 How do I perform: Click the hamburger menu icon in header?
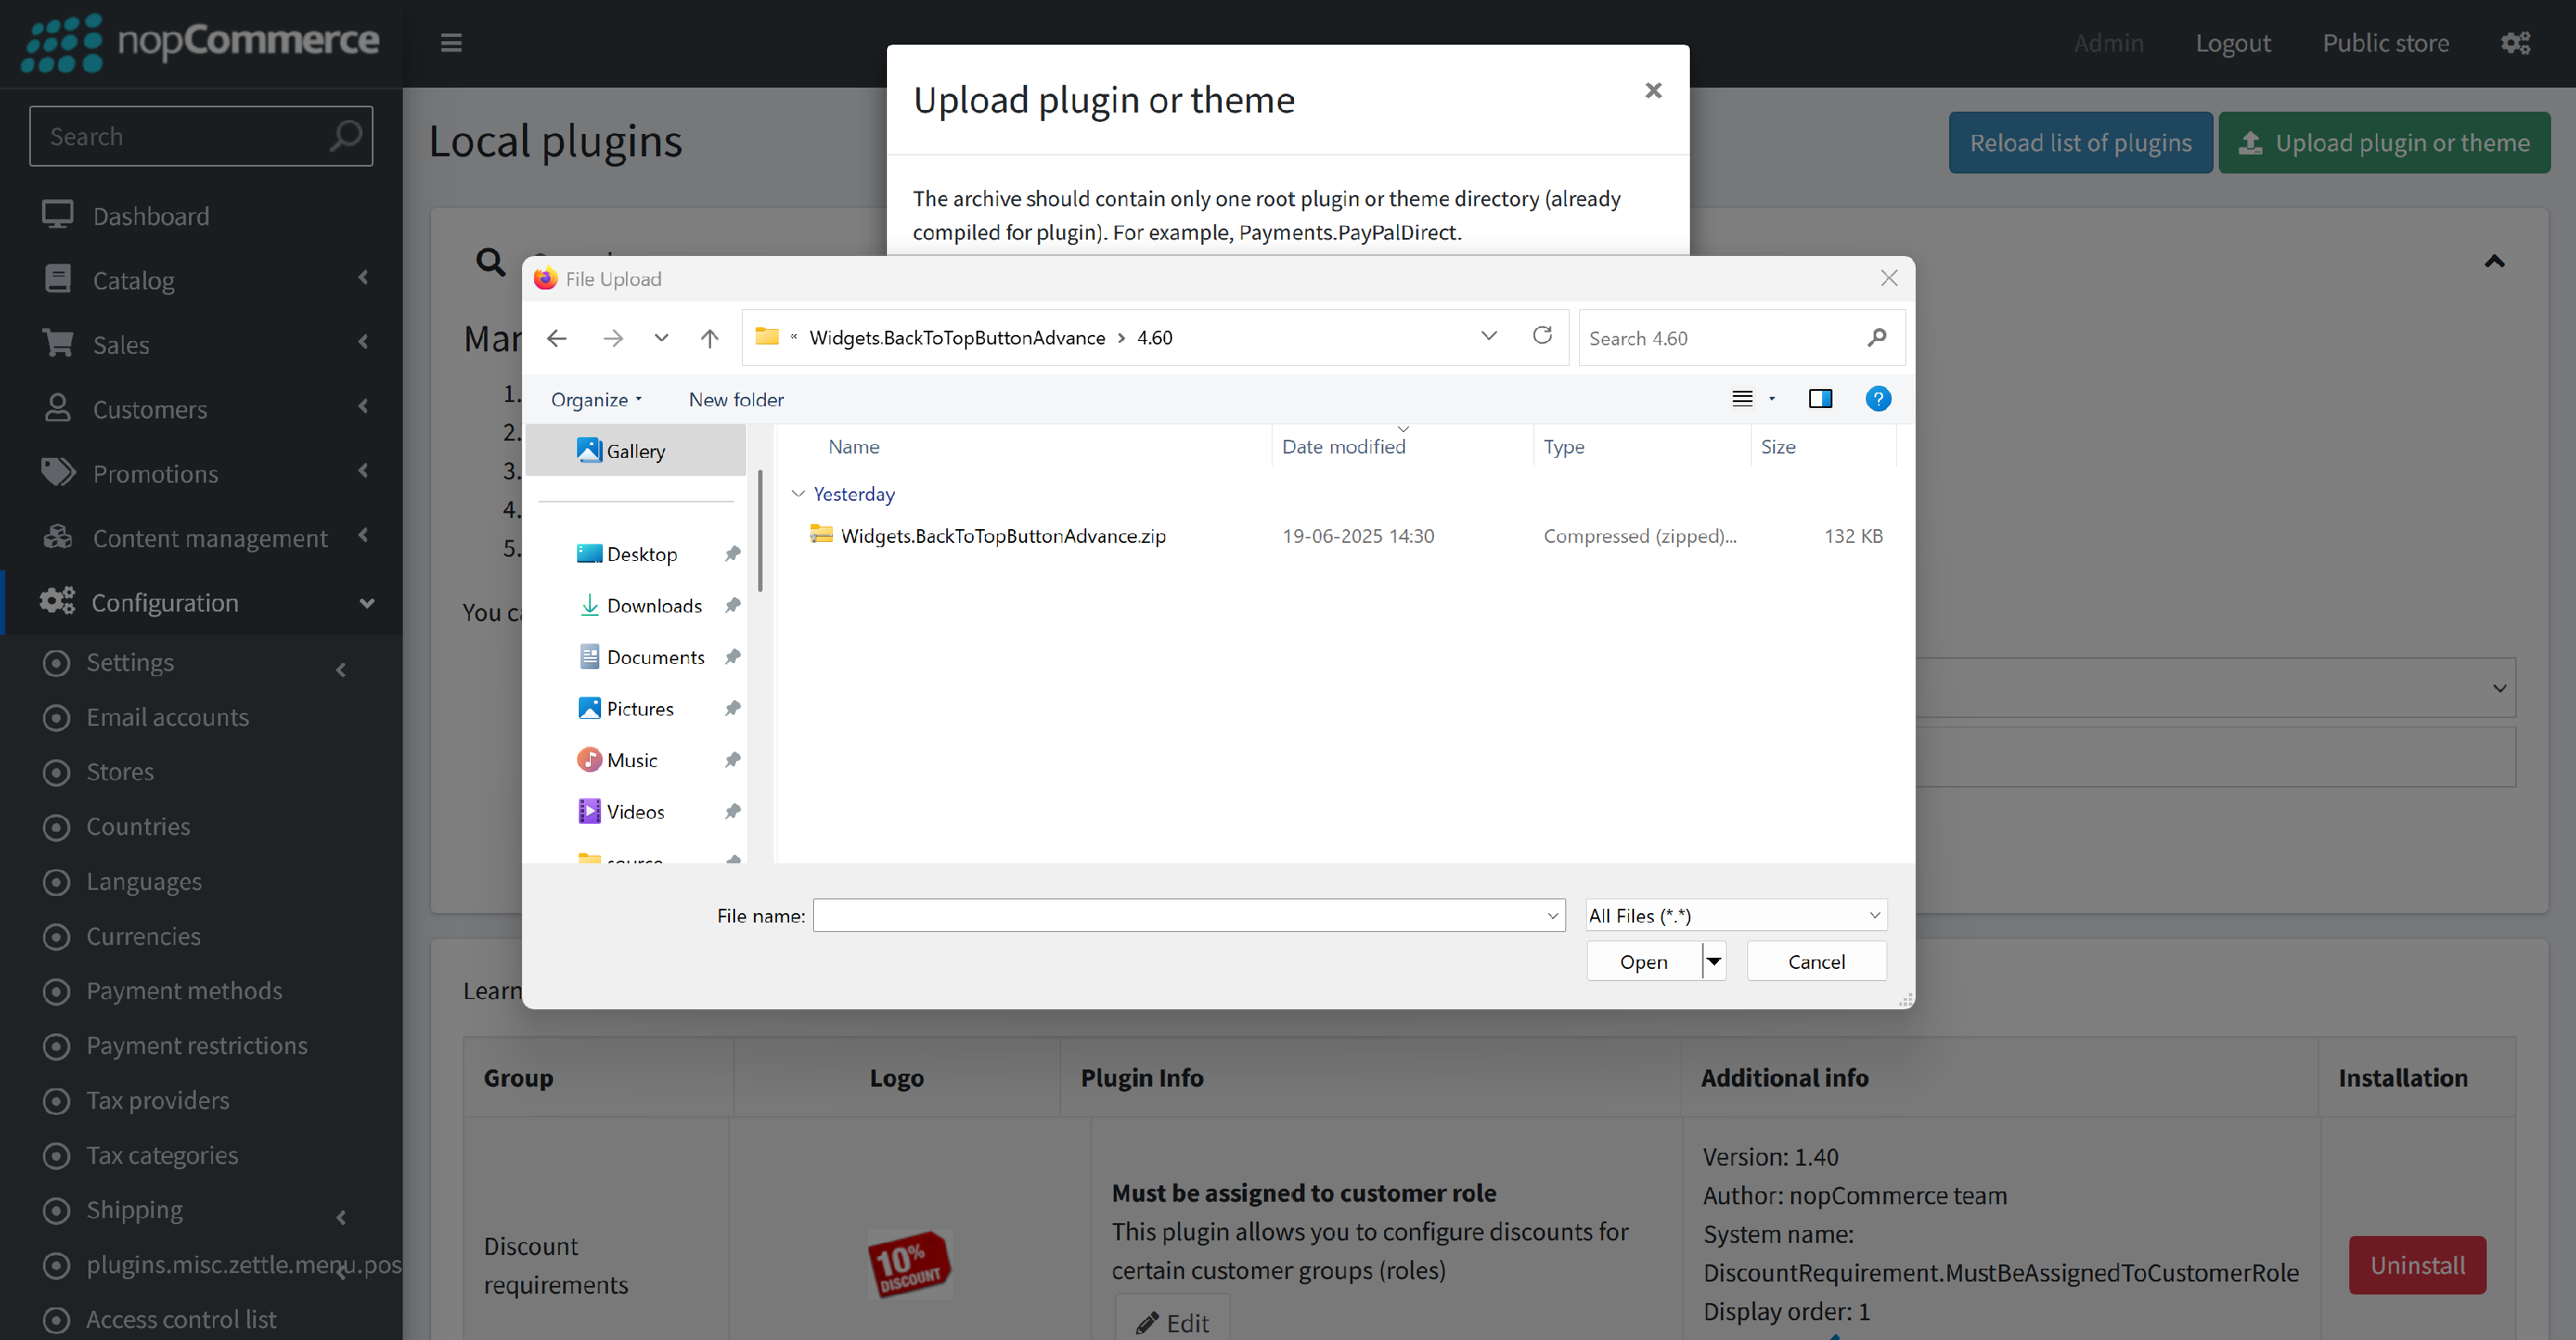[x=451, y=43]
